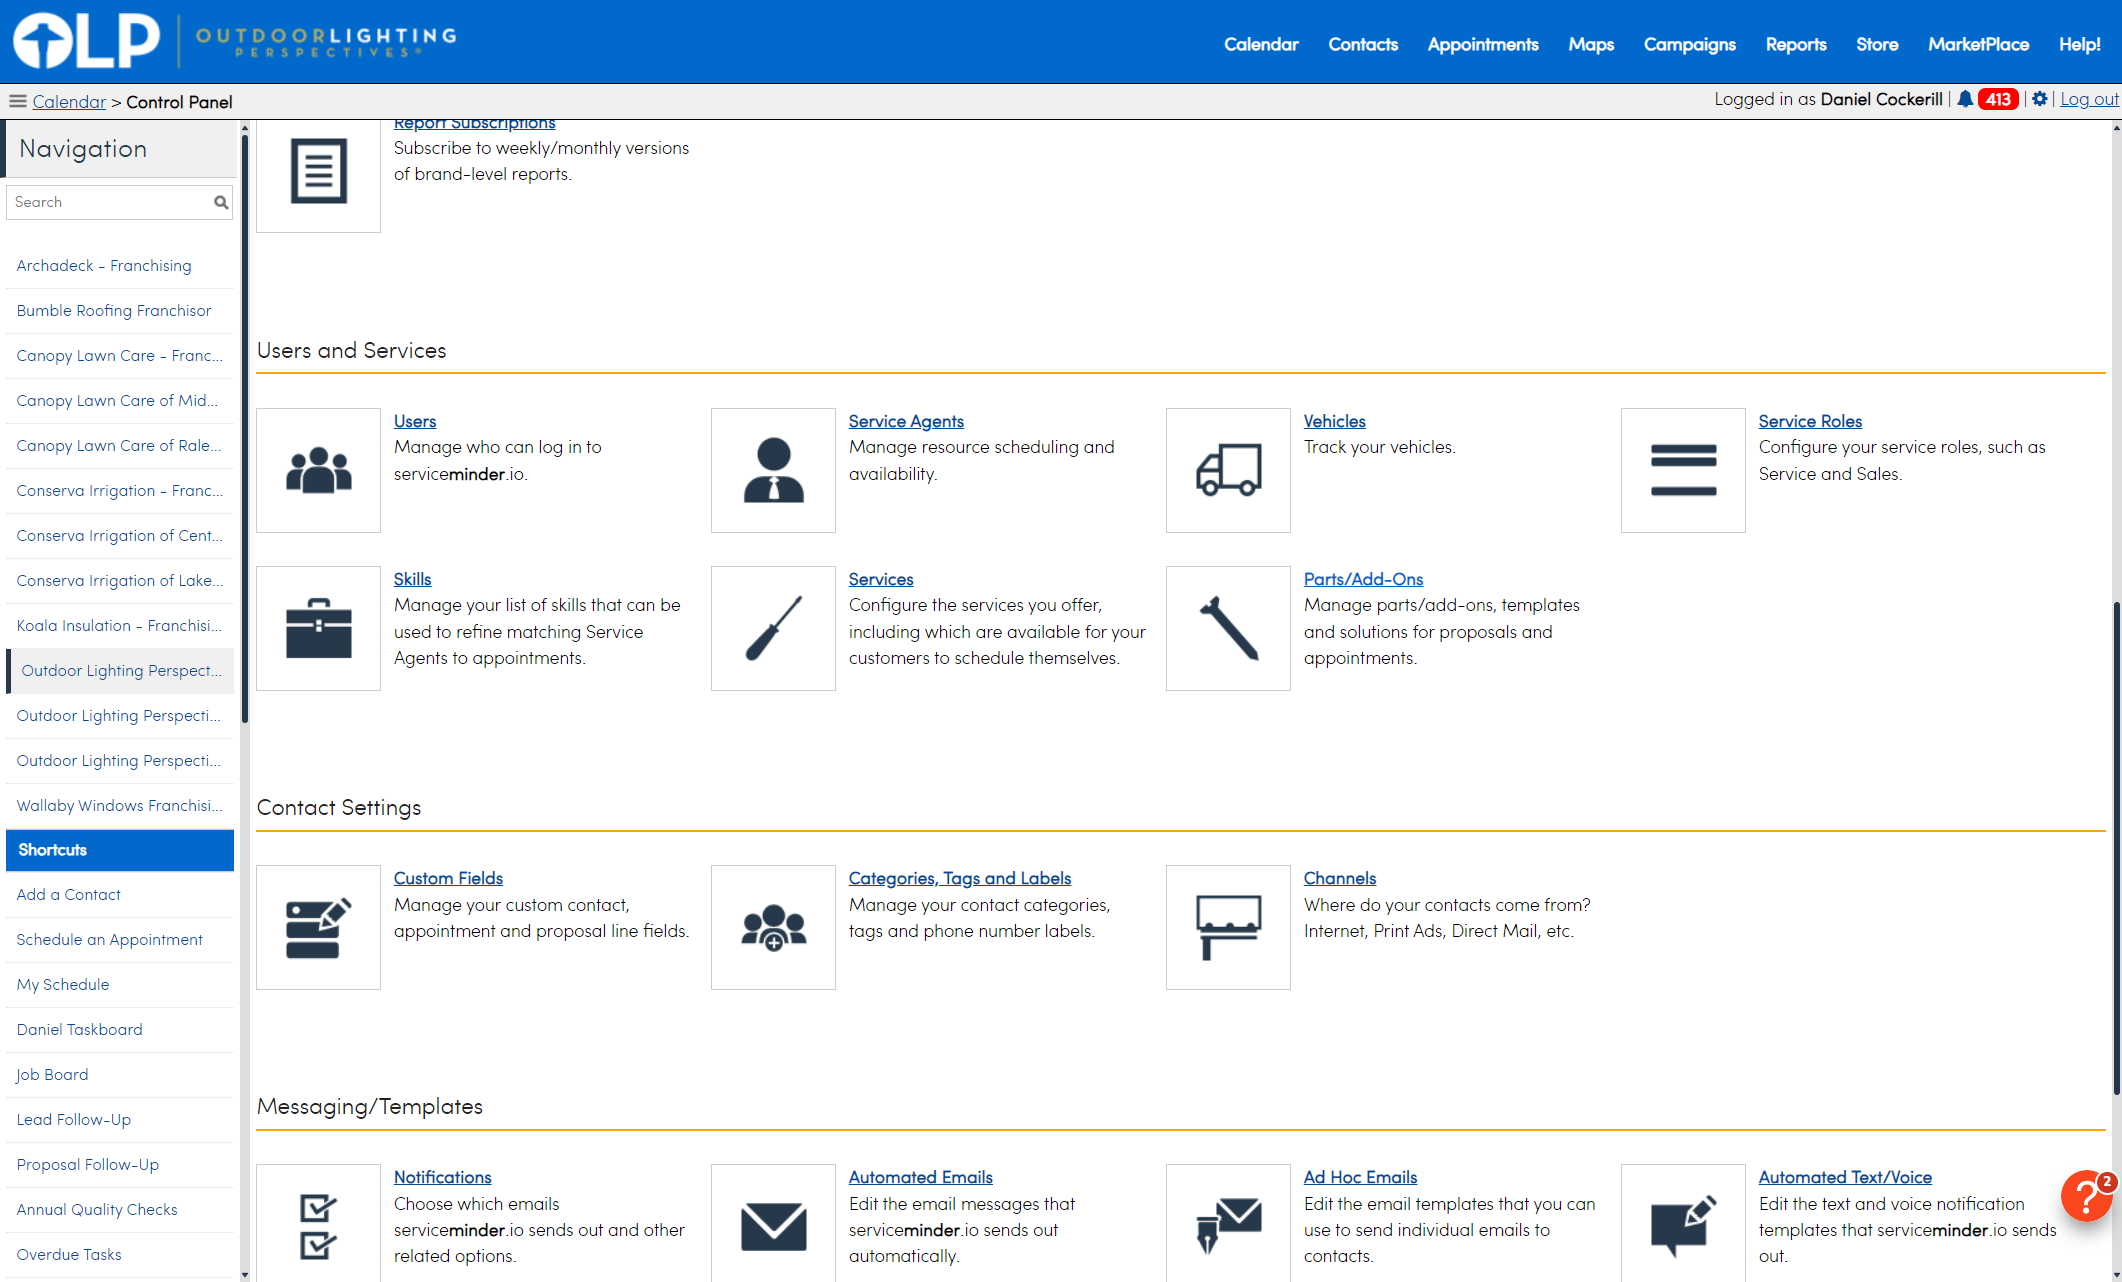Open the Automated Text/Voice link
The image size is (2122, 1282).
tap(1845, 1177)
